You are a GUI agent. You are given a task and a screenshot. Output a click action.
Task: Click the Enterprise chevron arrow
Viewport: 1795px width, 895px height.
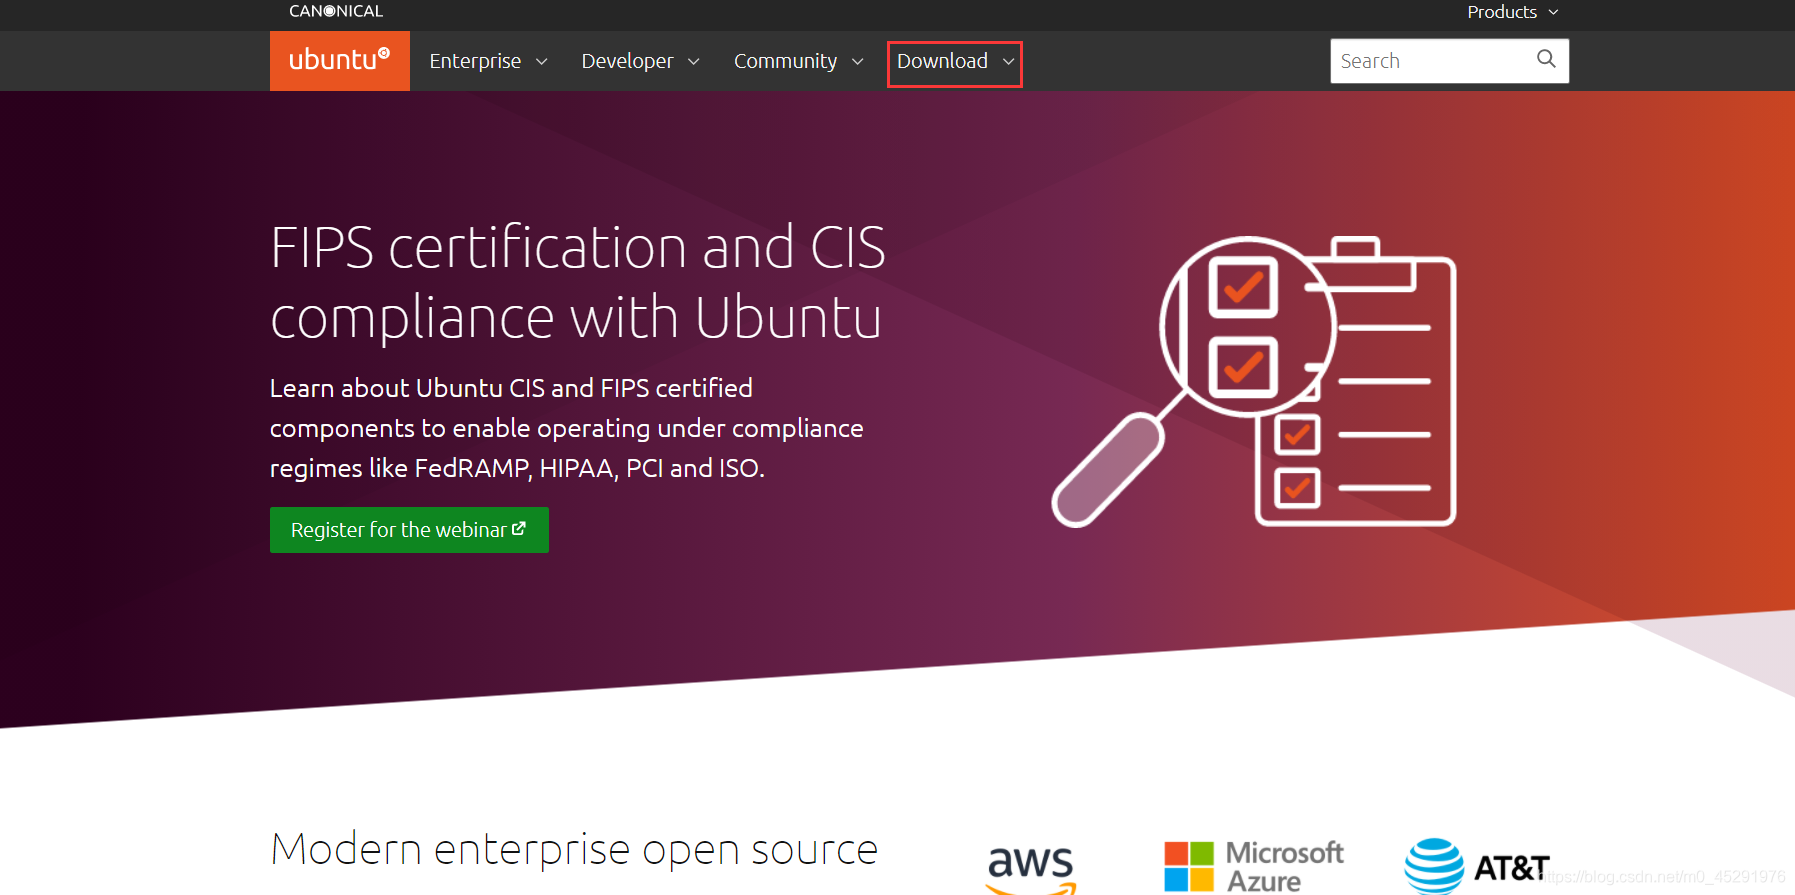[x=542, y=62]
